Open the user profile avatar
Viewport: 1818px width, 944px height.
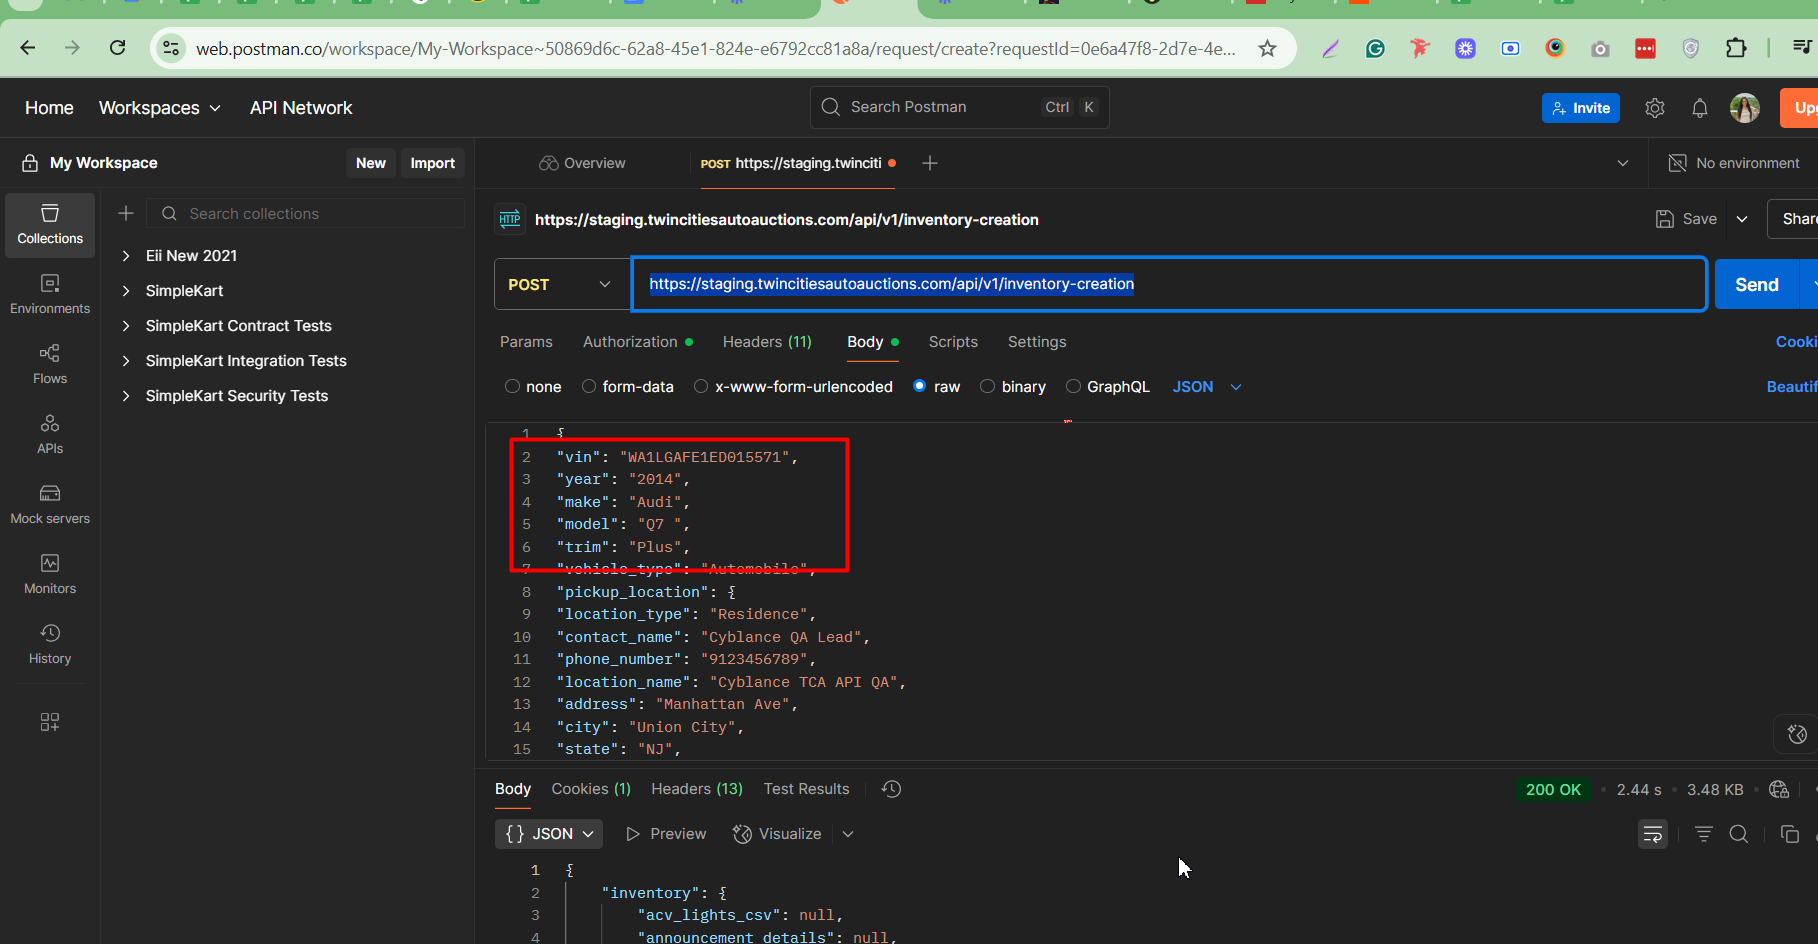tap(1745, 108)
